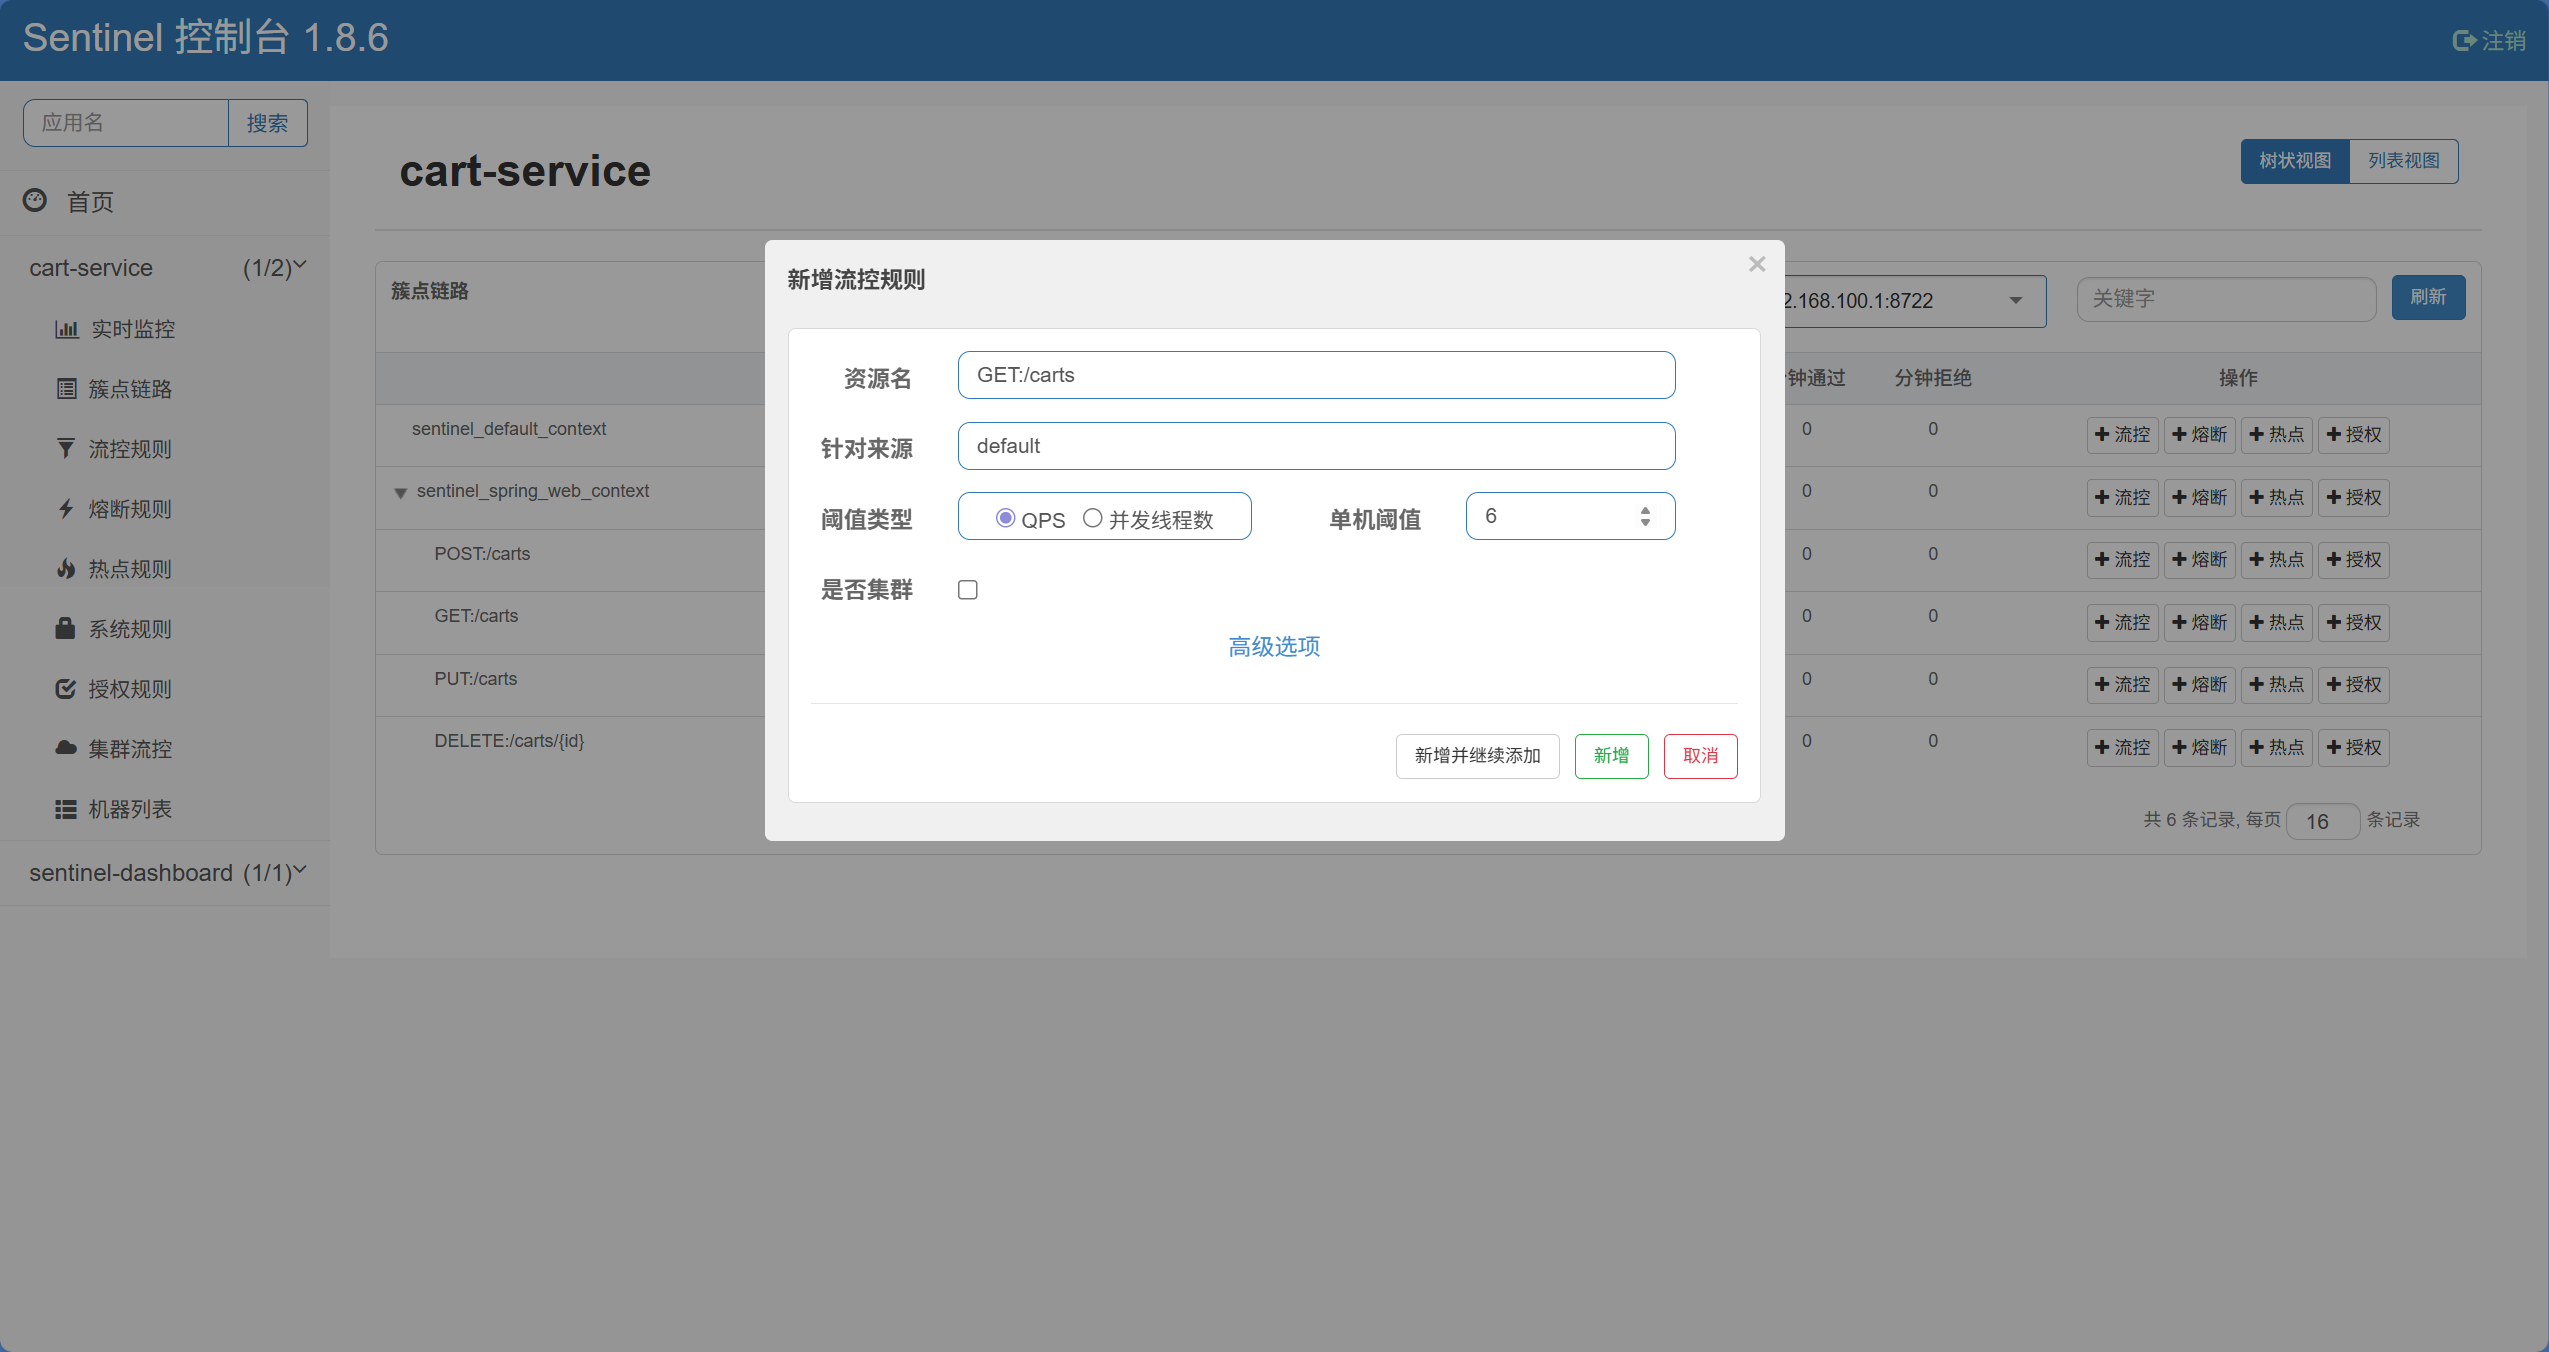Click the circuit breaker rules lightning icon

(66, 509)
